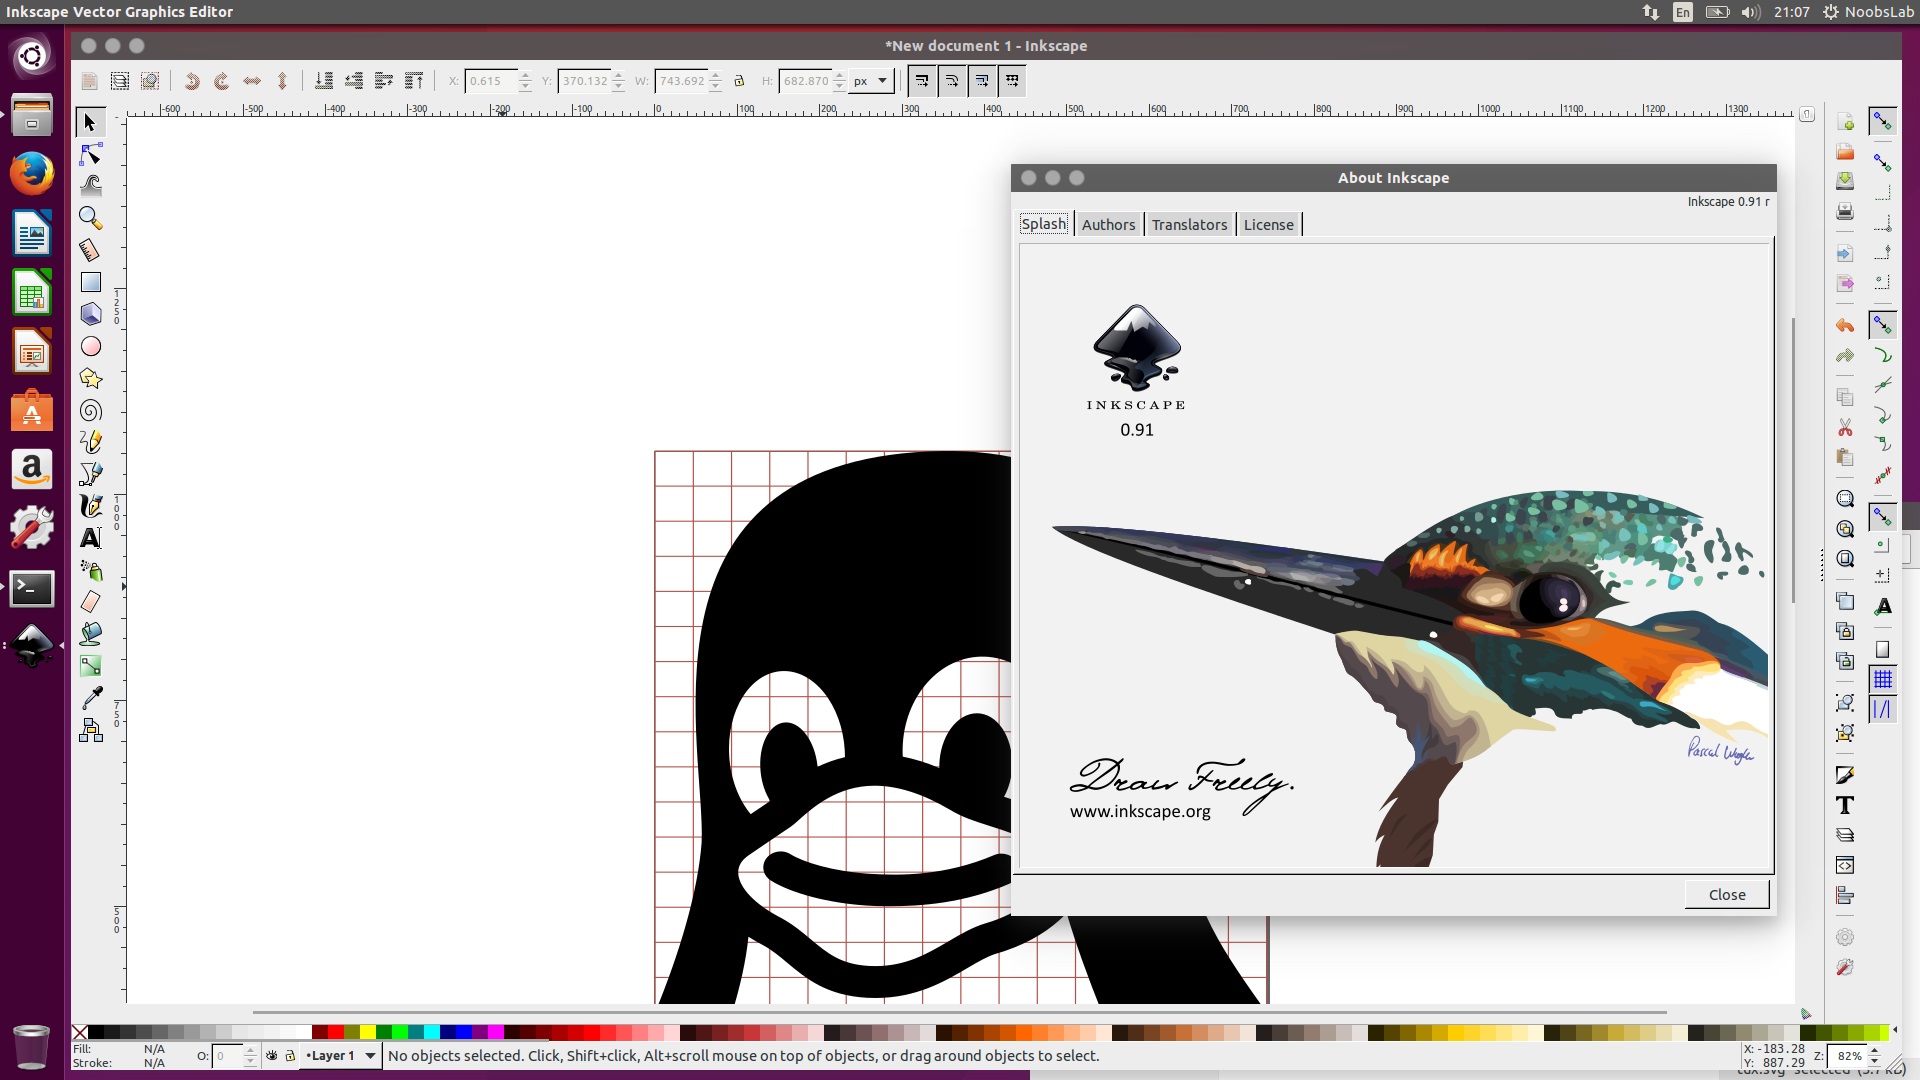Select the Rectangle tool
This screenshot has height=1080, width=1920.
coord(91,281)
